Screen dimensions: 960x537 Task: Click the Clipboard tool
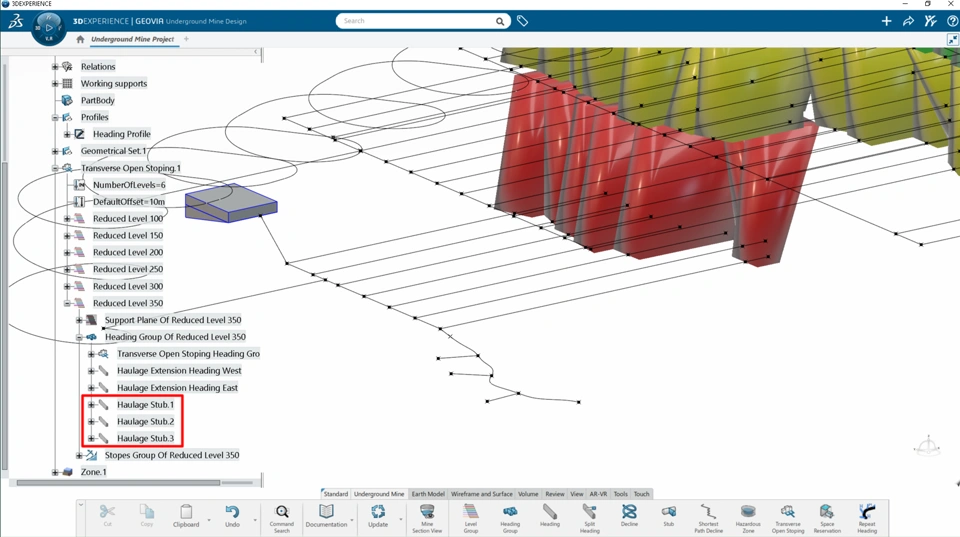(x=186, y=515)
